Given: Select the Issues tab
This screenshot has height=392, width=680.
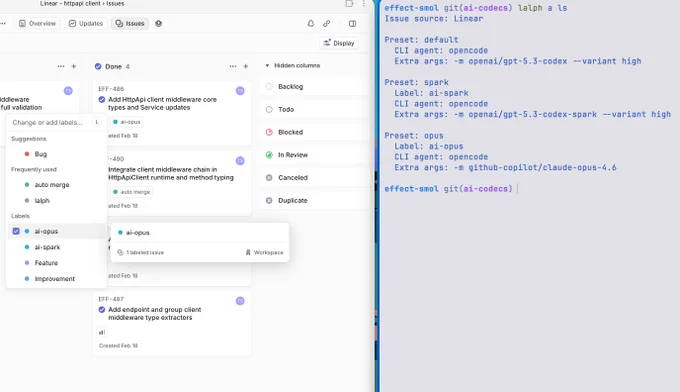Looking at the screenshot, I should click(x=130, y=23).
